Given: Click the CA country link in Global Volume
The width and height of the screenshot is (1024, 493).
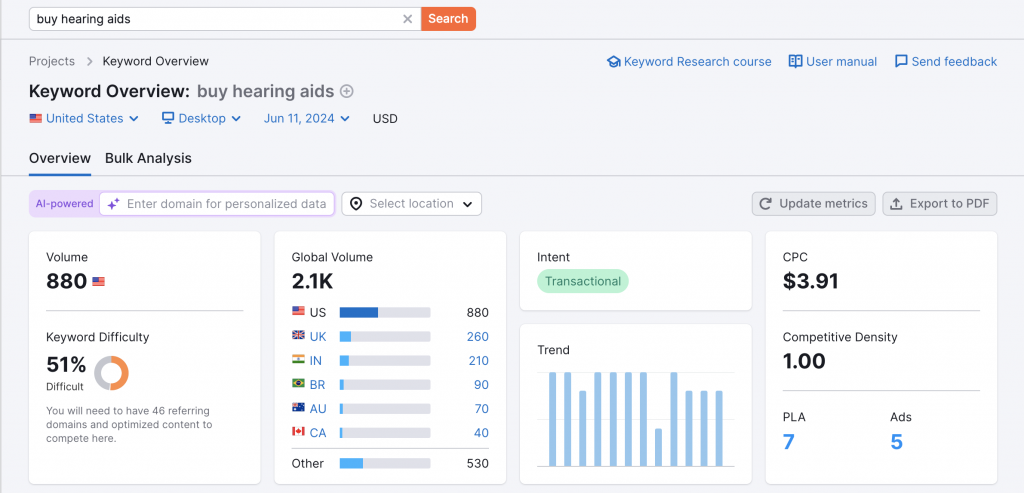Looking at the screenshot, I should point(318,433).
